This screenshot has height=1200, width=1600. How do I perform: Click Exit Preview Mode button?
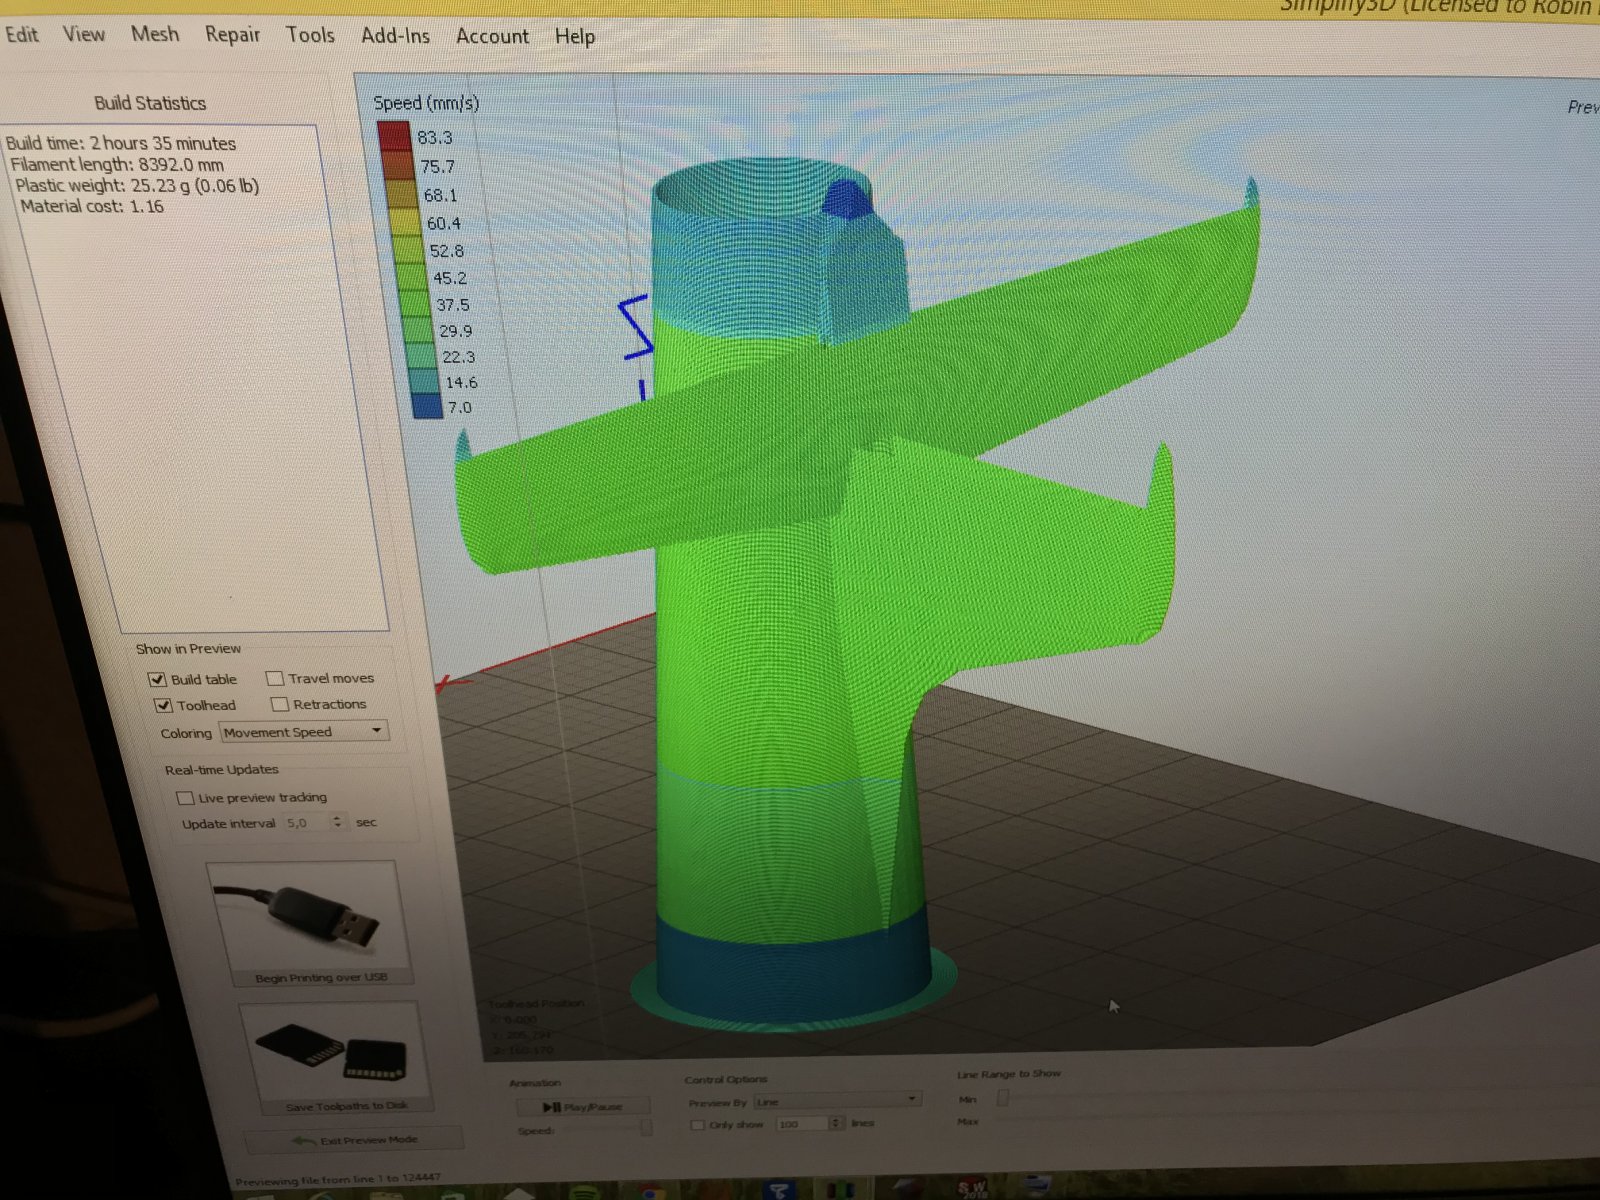point(355,1140)
